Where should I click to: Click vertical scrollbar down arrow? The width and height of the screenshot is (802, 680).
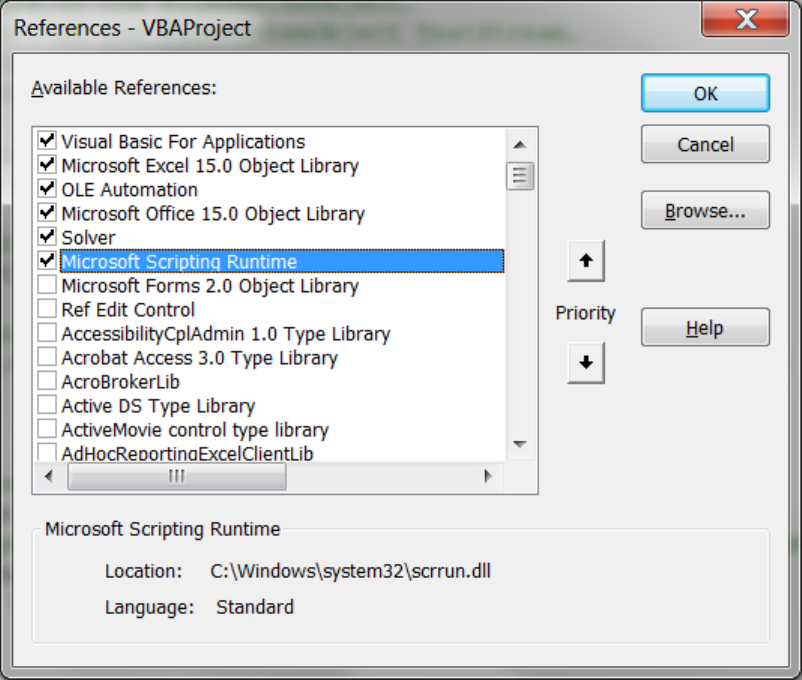[520, 444]
